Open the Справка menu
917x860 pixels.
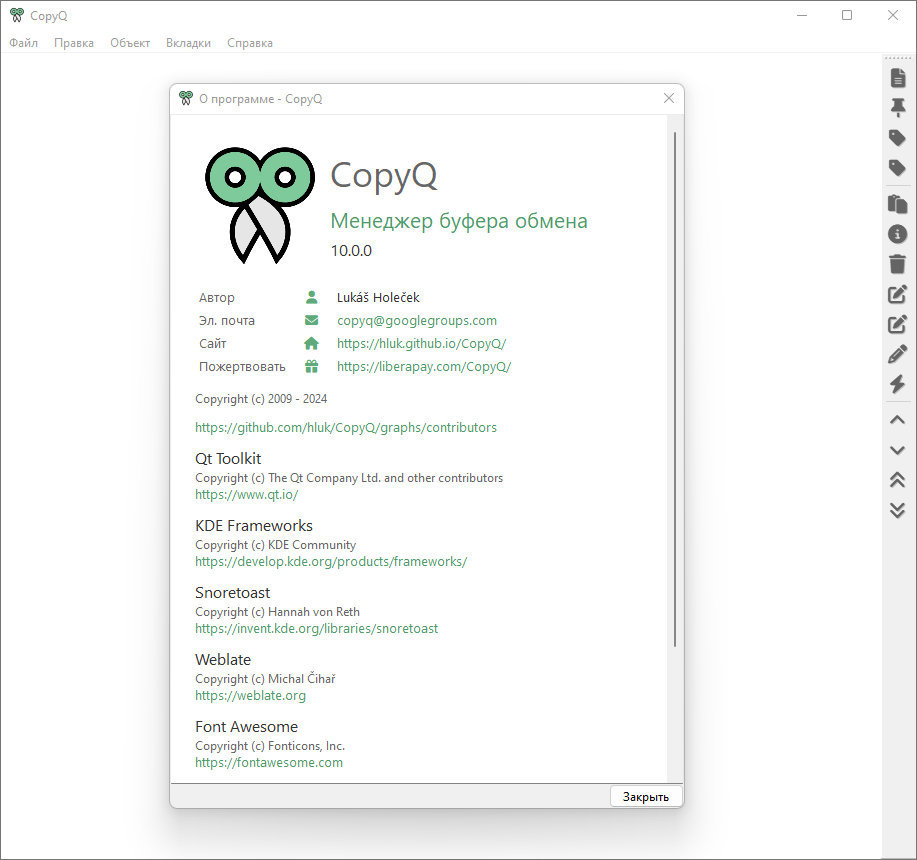(x=250, y=43)
